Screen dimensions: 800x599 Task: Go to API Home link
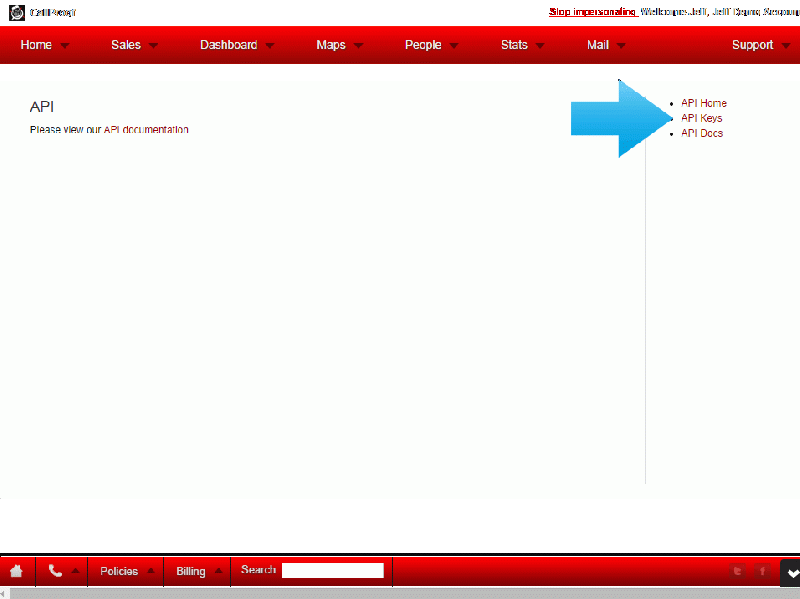click(704, 103)
